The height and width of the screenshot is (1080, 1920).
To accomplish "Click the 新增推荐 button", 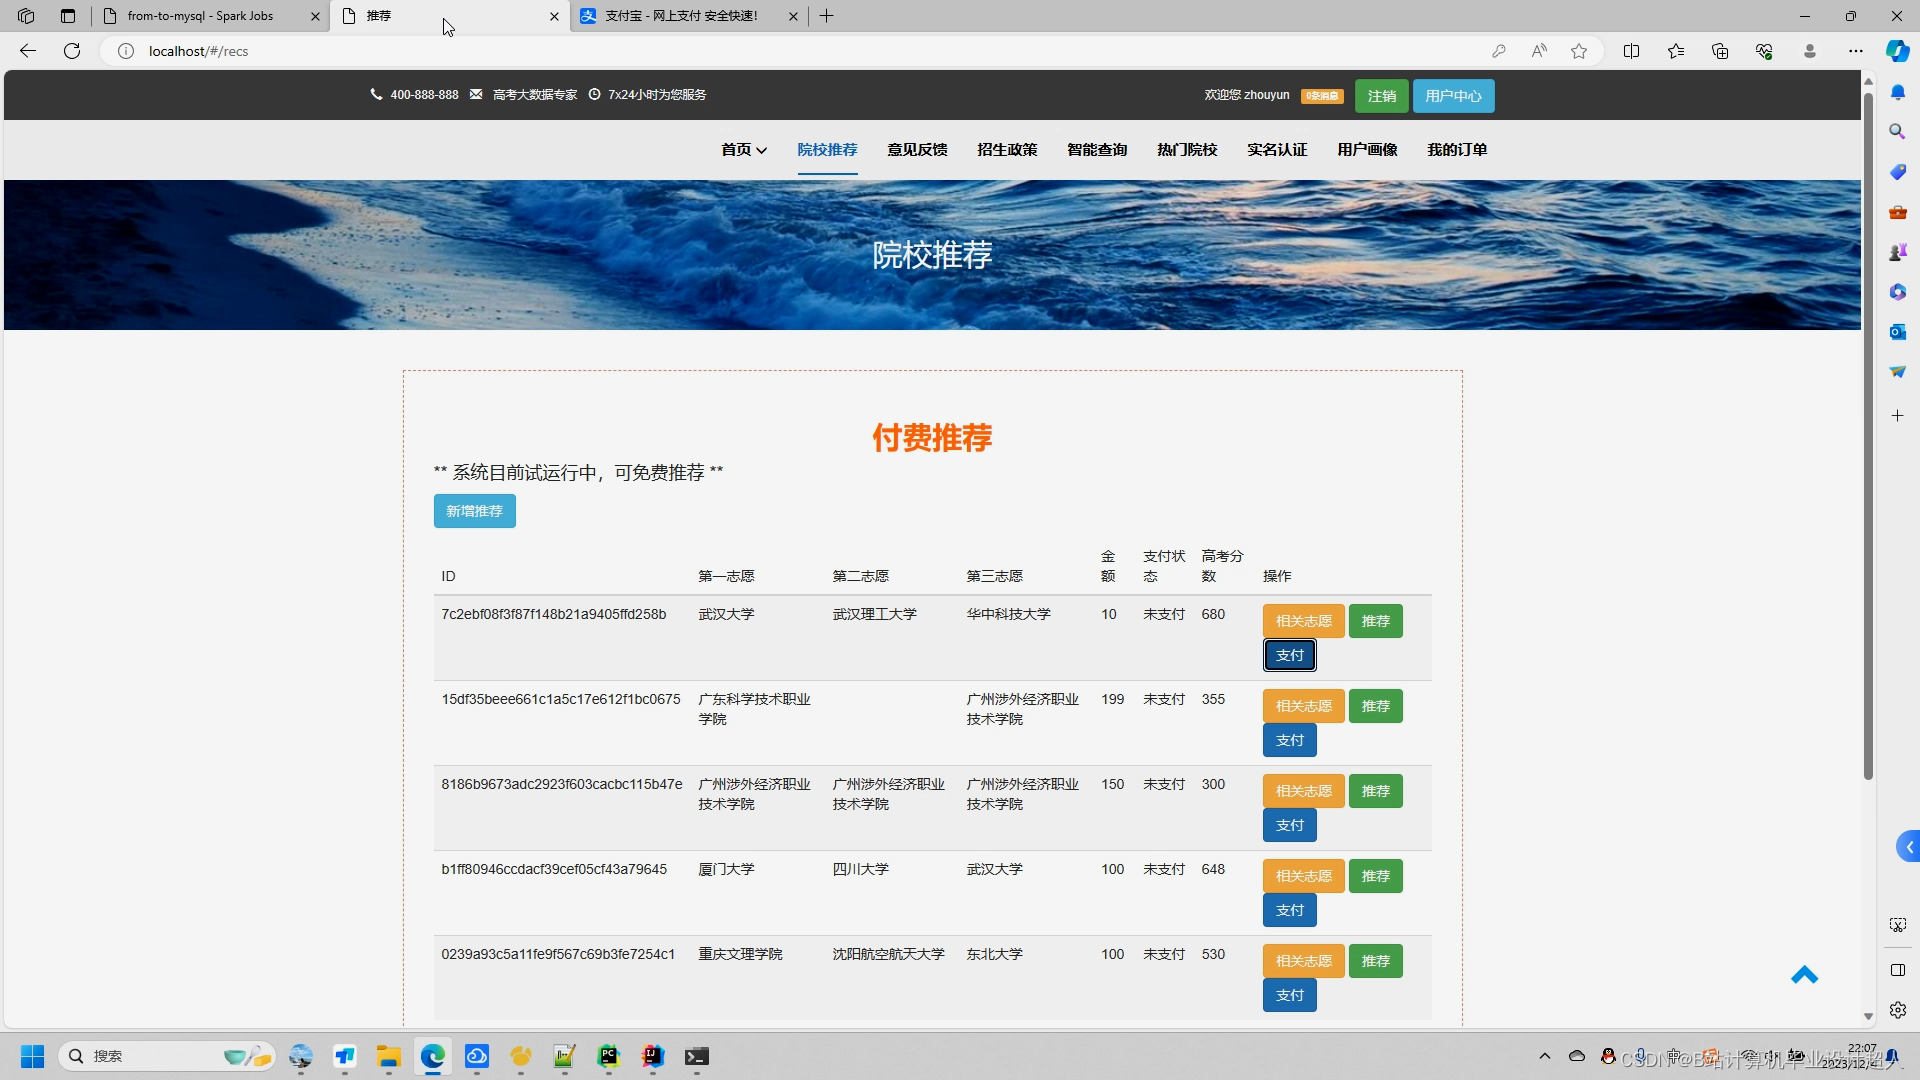I will (x=474, y=511).
